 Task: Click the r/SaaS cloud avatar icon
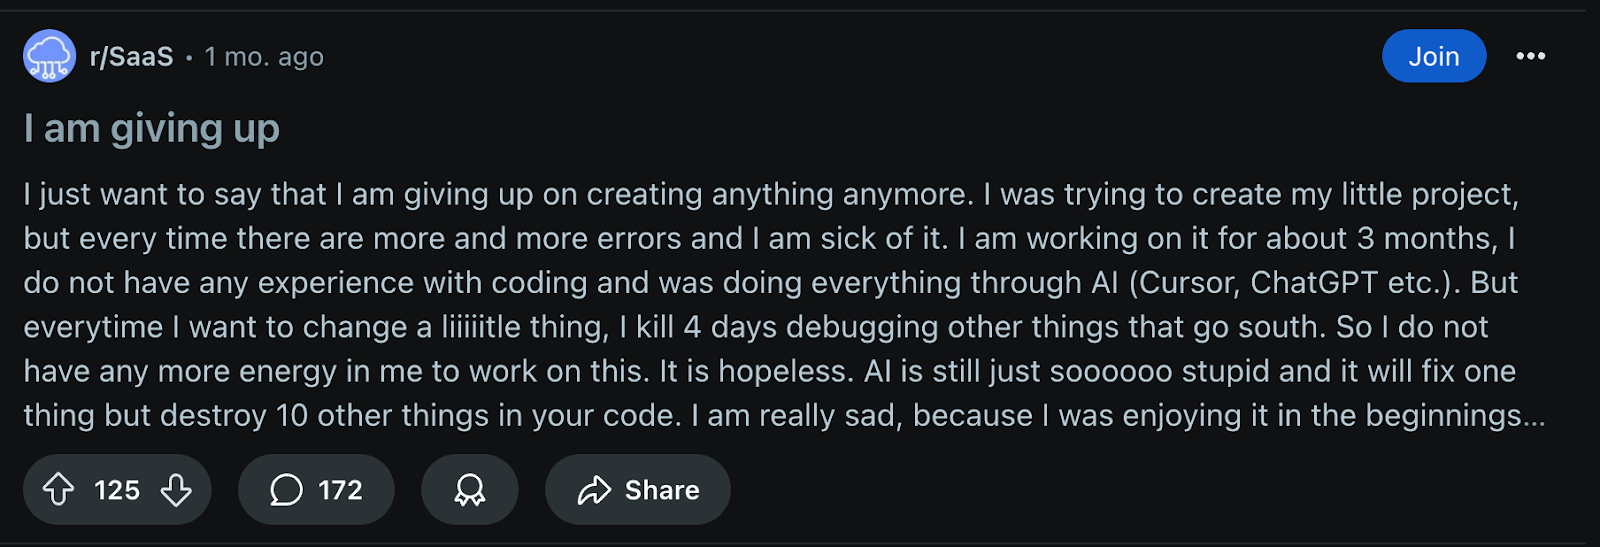coord(49,56)
